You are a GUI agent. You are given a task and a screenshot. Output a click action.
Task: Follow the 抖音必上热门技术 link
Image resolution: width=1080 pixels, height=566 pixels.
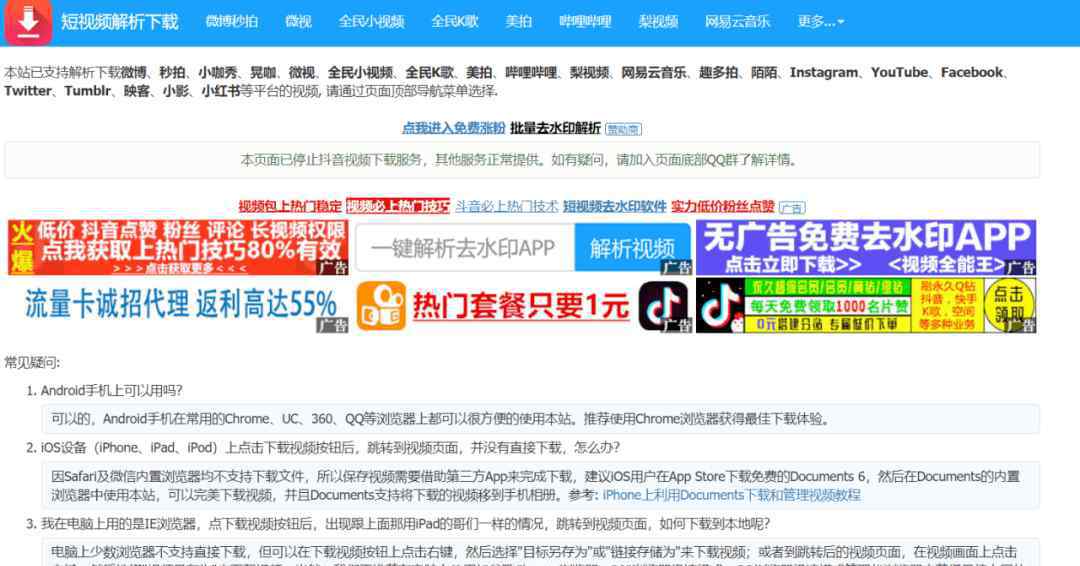[x=506, y=206]
